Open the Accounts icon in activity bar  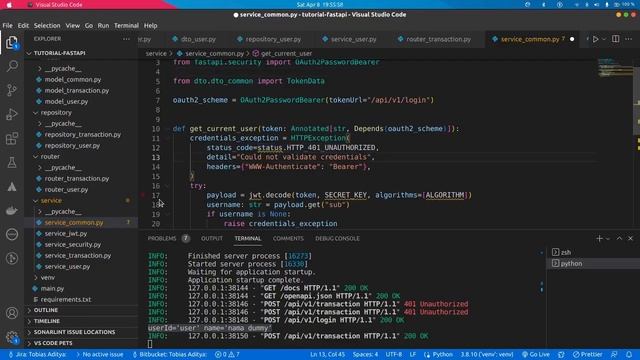point(12,313)
